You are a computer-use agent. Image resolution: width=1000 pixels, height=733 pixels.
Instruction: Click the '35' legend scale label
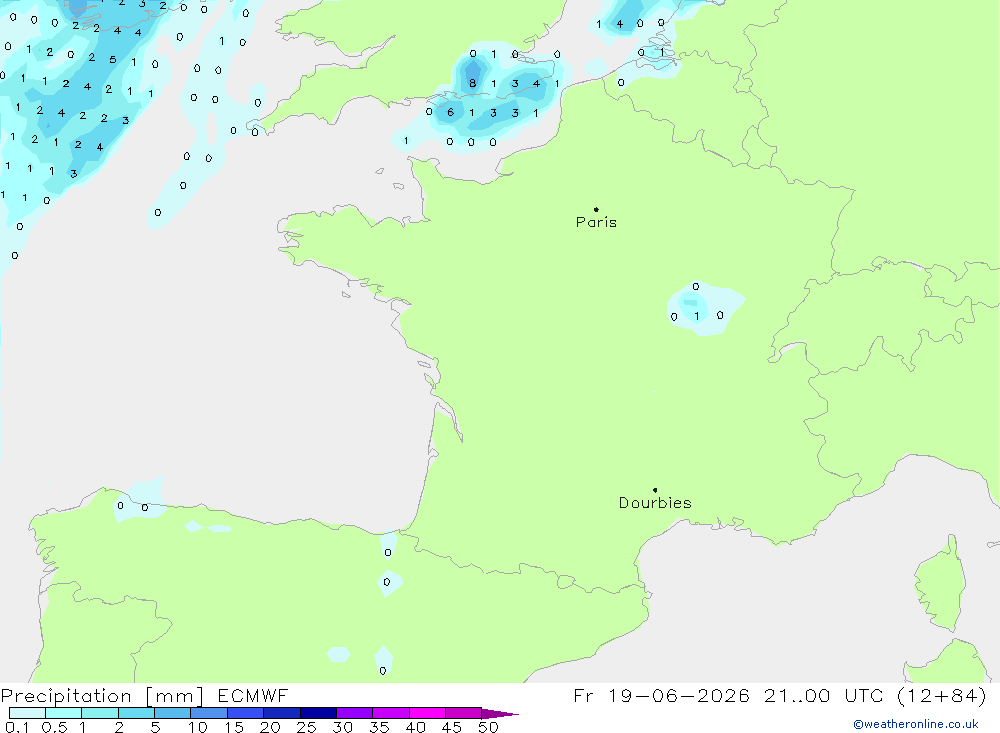(x=379, y=727)
